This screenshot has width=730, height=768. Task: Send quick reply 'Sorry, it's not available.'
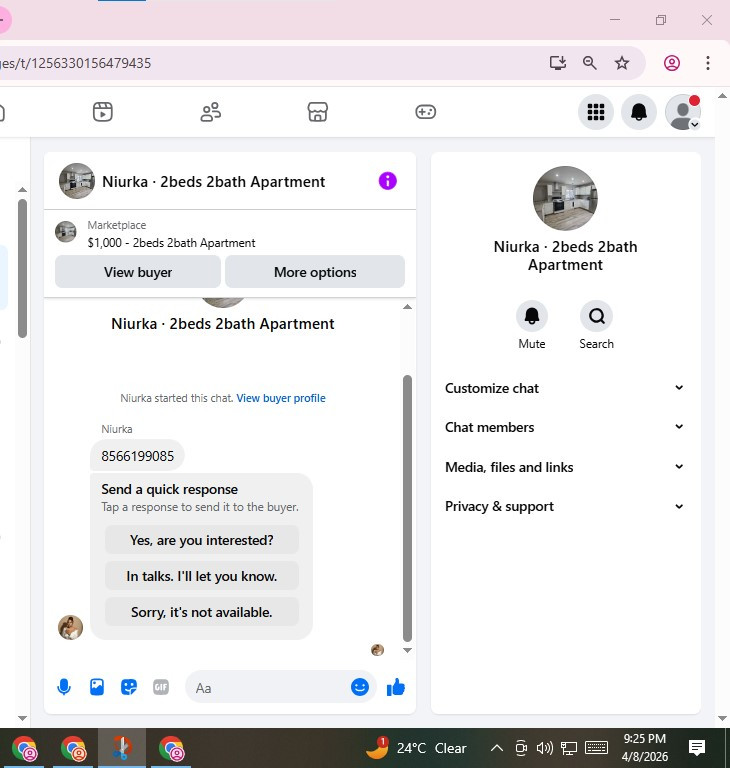pos(201,612)
